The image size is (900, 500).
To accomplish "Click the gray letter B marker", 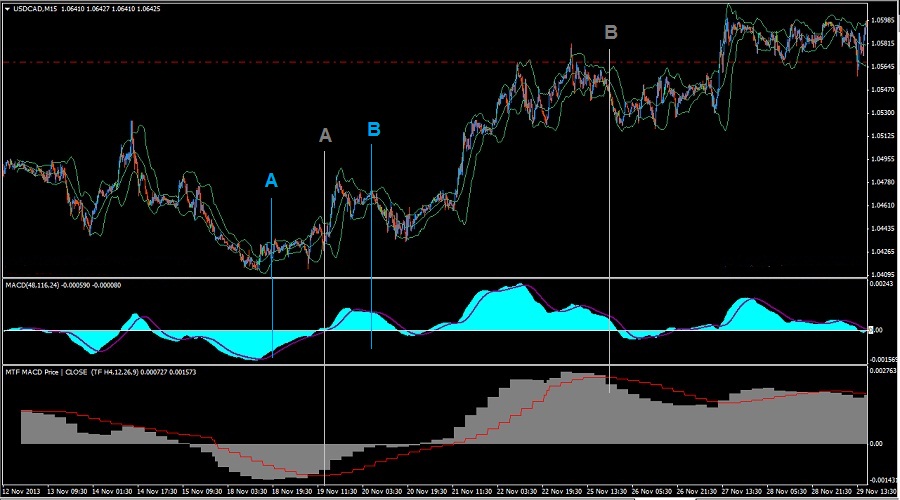I will tap(611, 33).
